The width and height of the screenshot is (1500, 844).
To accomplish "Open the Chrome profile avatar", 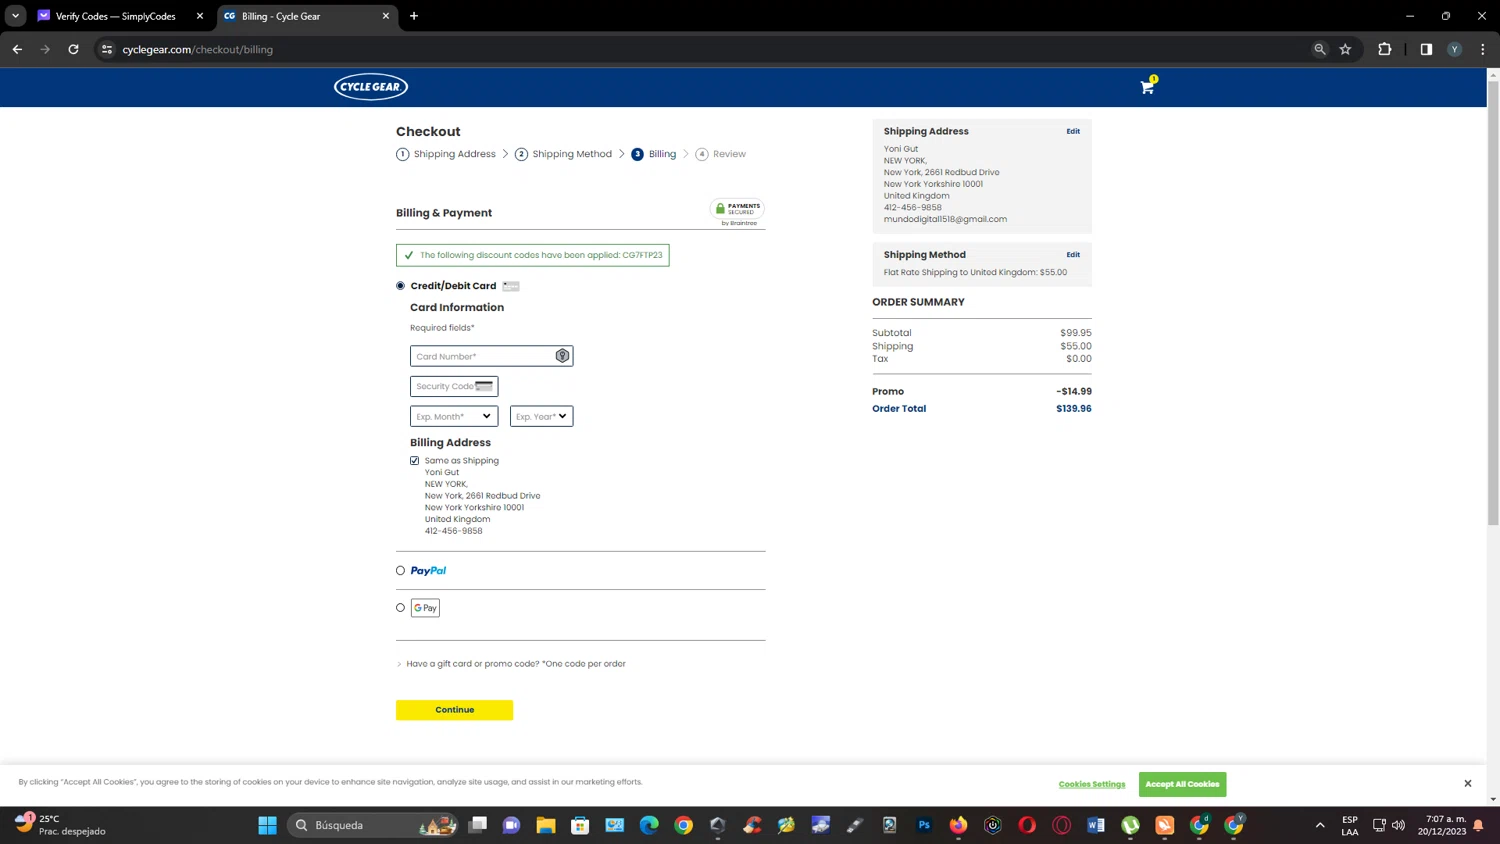I will tap(1455, 49).
